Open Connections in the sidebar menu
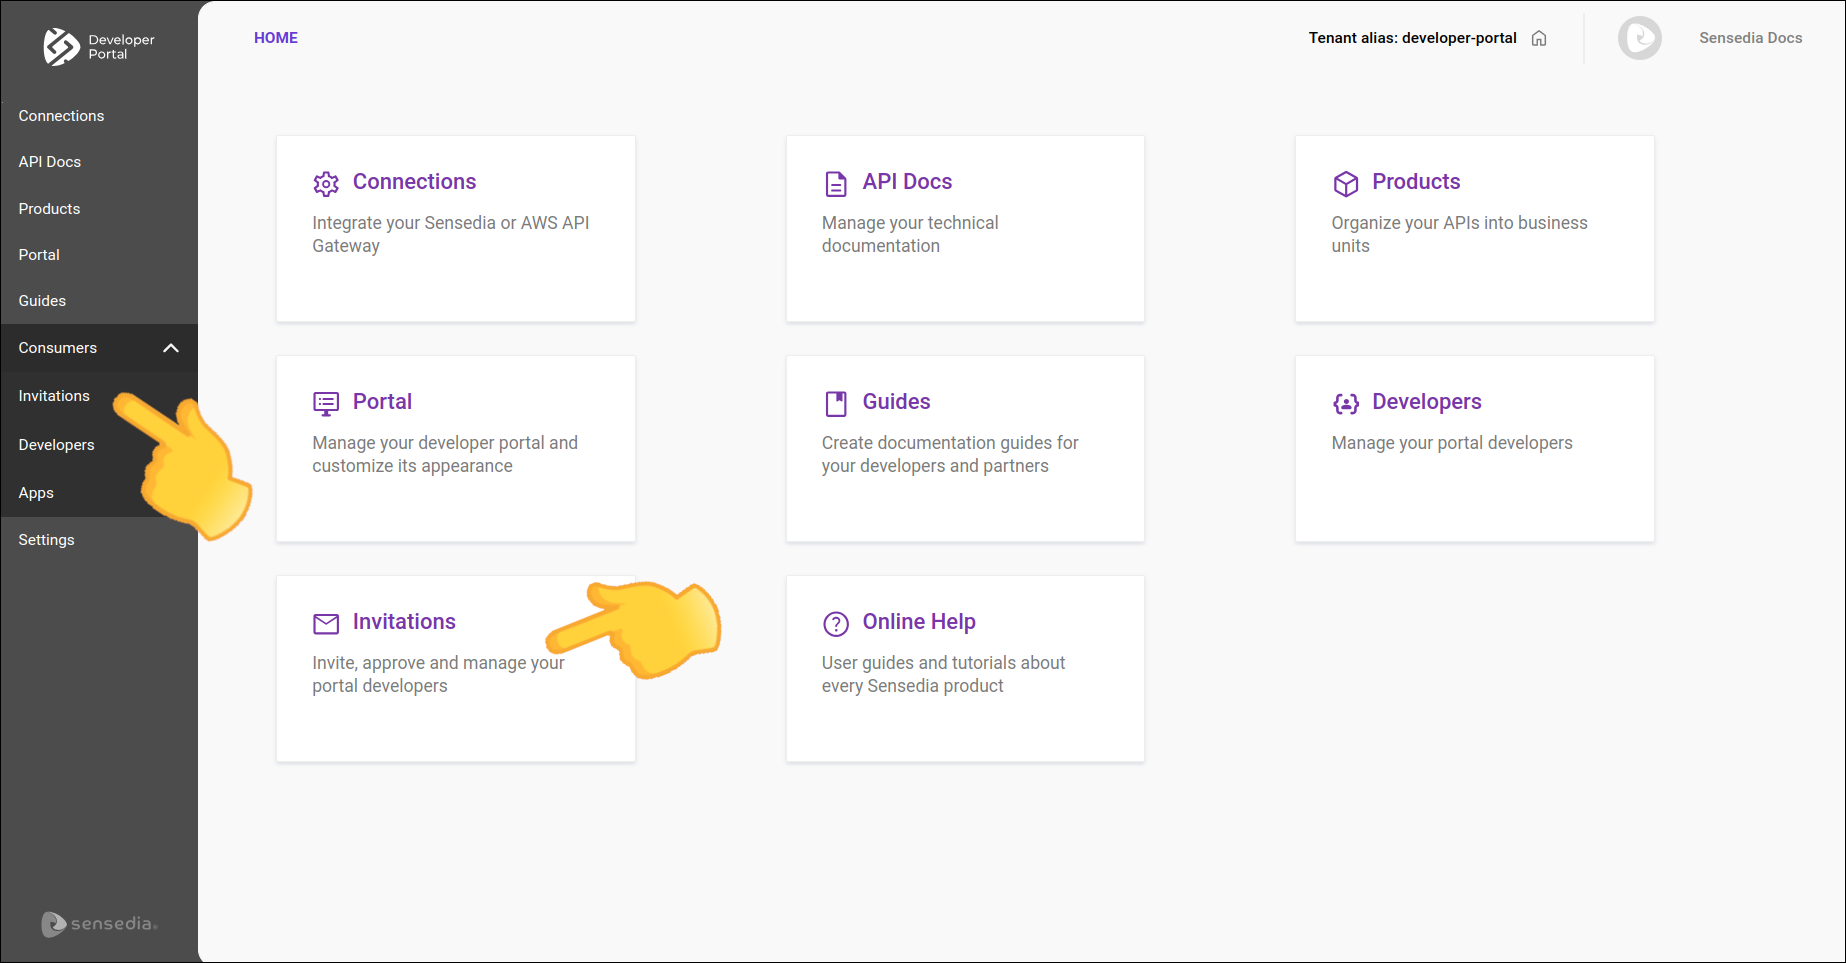 (x=61, y=116)
